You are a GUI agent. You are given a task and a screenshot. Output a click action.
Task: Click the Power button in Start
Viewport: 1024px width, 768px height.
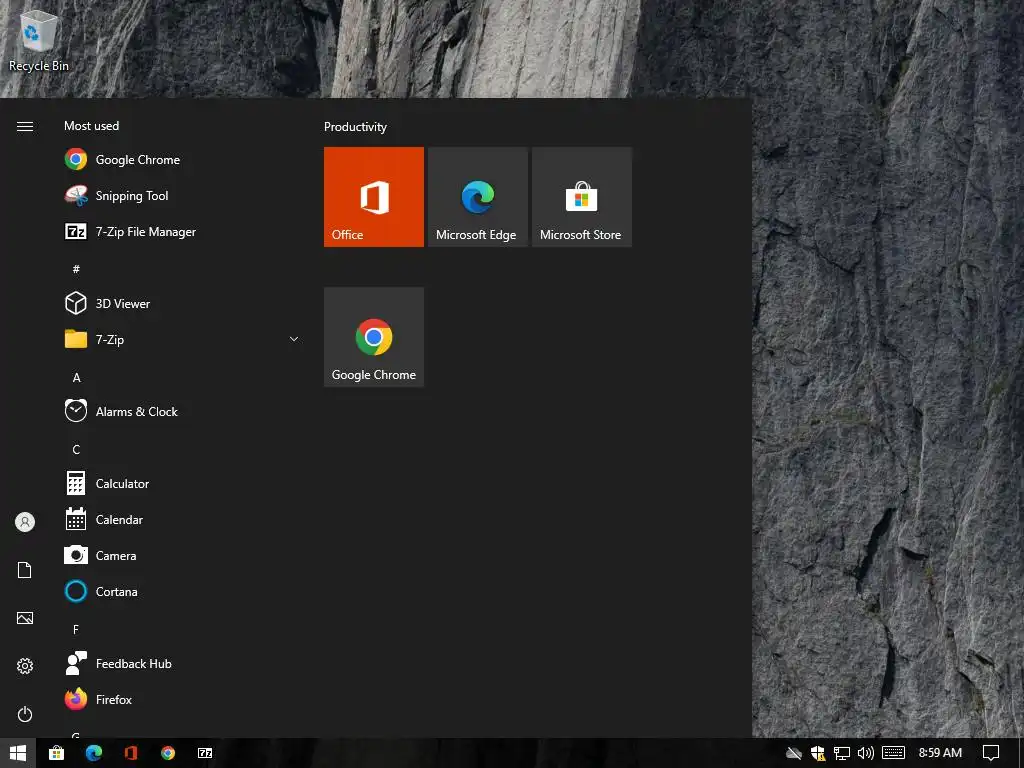tap(25, 714)
